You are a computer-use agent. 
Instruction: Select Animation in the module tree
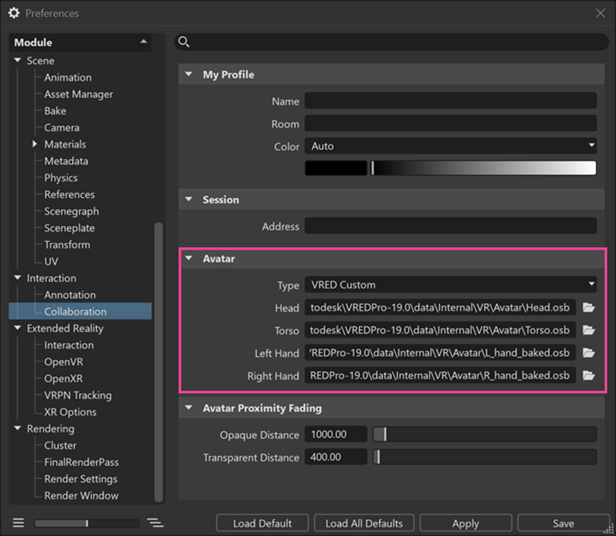tap(68, 77)
